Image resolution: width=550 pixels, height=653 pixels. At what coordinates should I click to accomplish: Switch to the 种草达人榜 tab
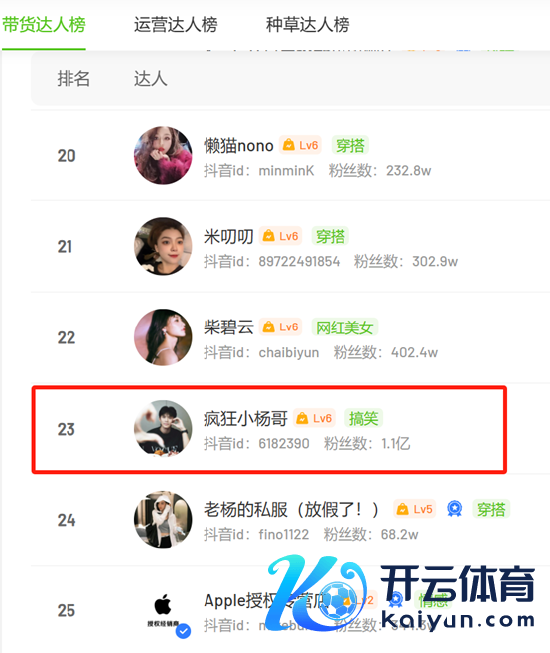pyautogui.click(x=308, y=25)
